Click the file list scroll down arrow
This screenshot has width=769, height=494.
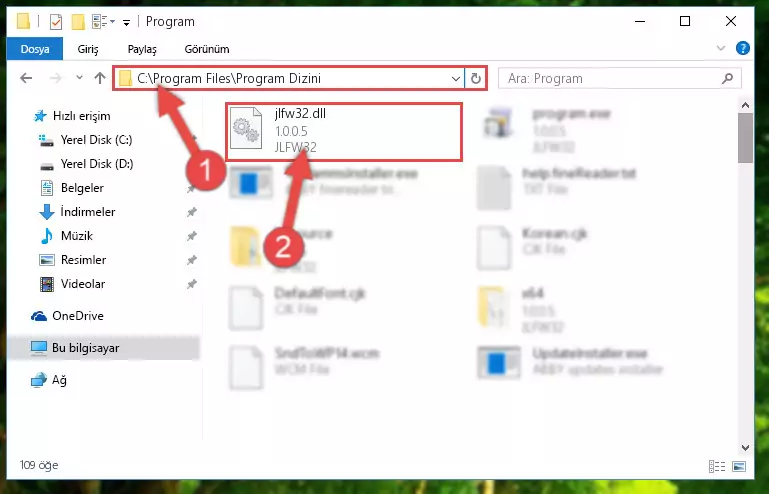tap(745, 447)
